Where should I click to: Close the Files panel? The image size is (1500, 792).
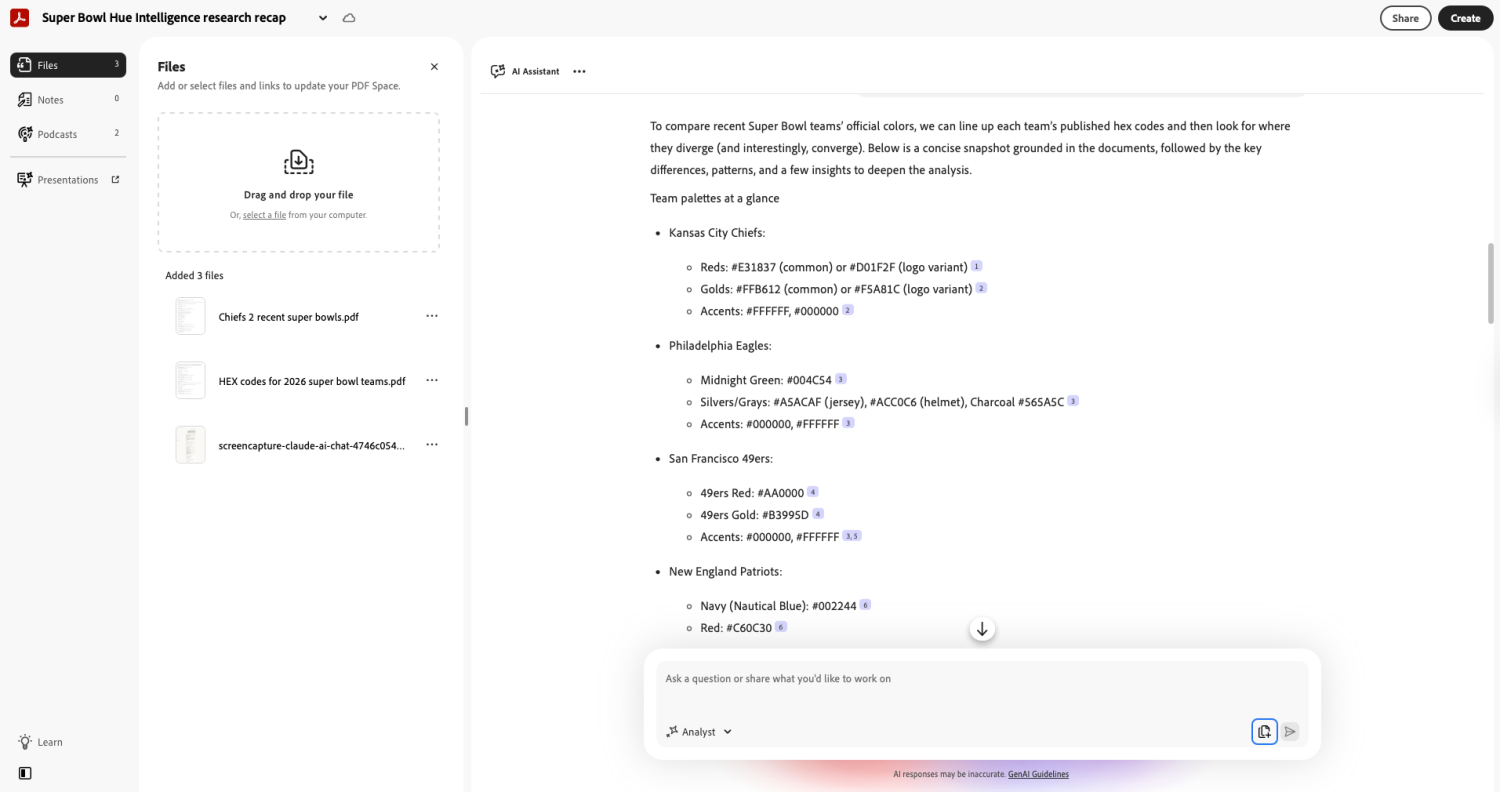[x=434, y=67]
